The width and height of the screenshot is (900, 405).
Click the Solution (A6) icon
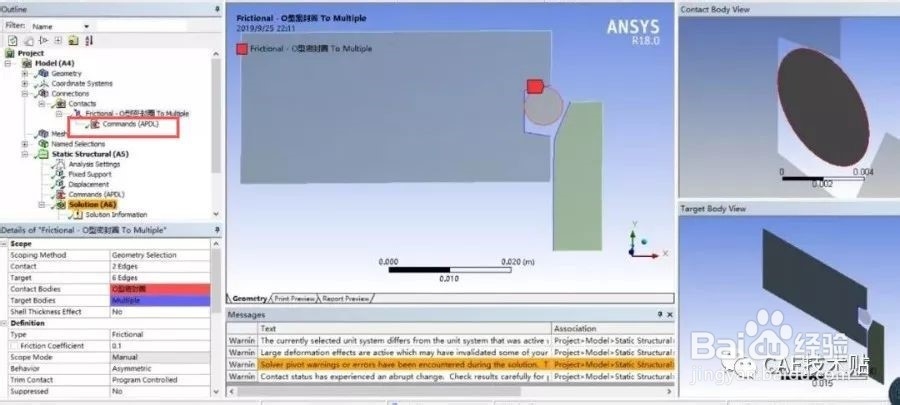(60, 205)
